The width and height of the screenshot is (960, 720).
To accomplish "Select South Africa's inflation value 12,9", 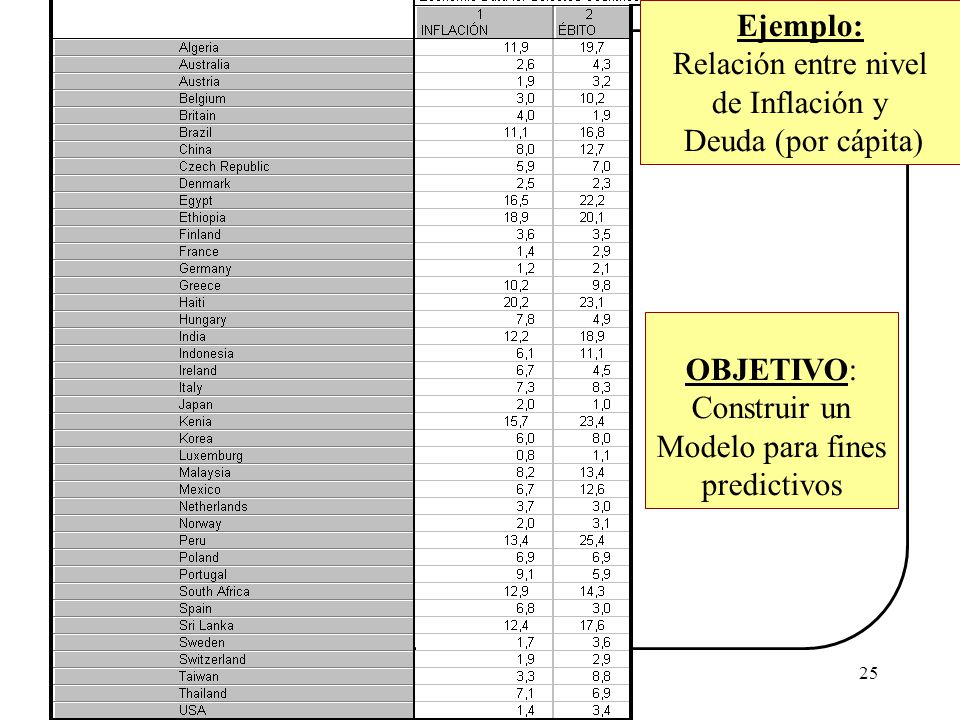I will pyautogui.click(x=516, y=591).
